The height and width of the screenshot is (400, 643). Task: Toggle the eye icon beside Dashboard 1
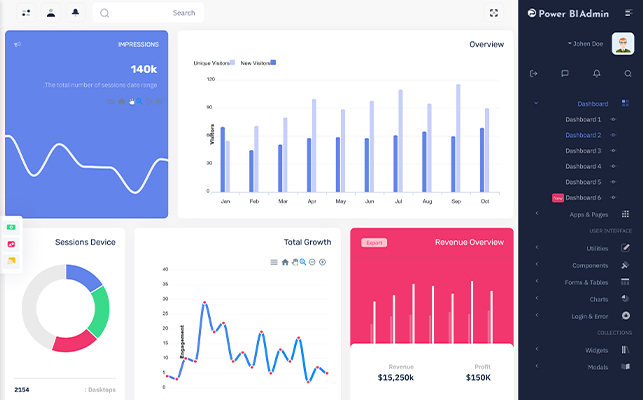(613, 119)
